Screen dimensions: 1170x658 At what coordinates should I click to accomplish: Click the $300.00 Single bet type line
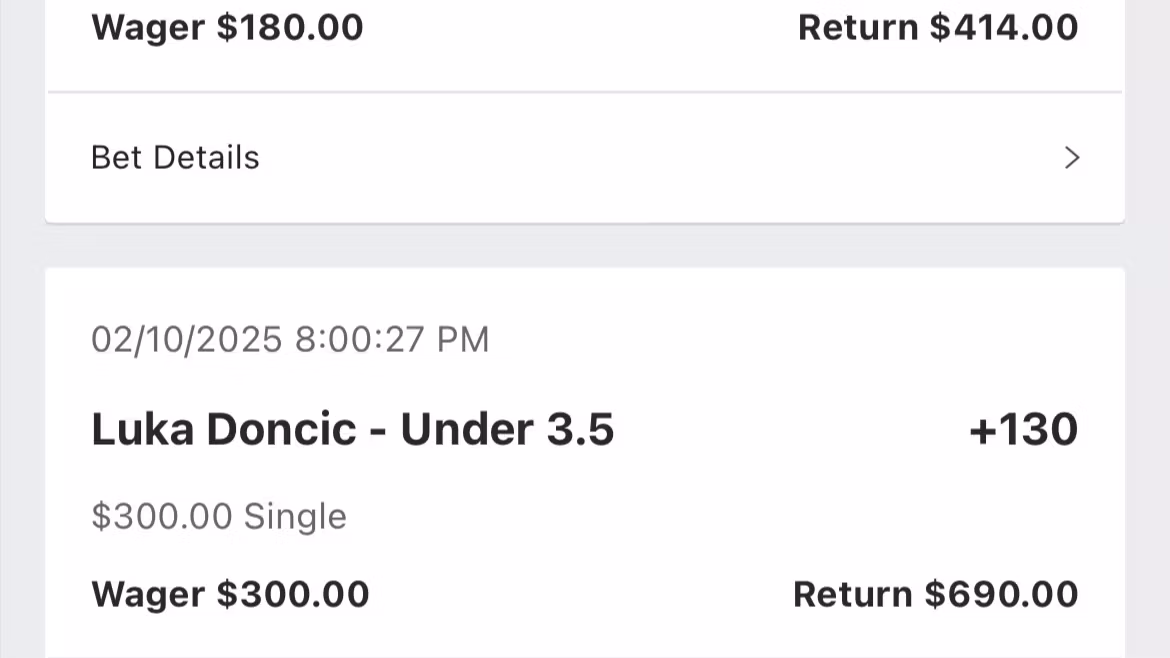tap(218, 516)
